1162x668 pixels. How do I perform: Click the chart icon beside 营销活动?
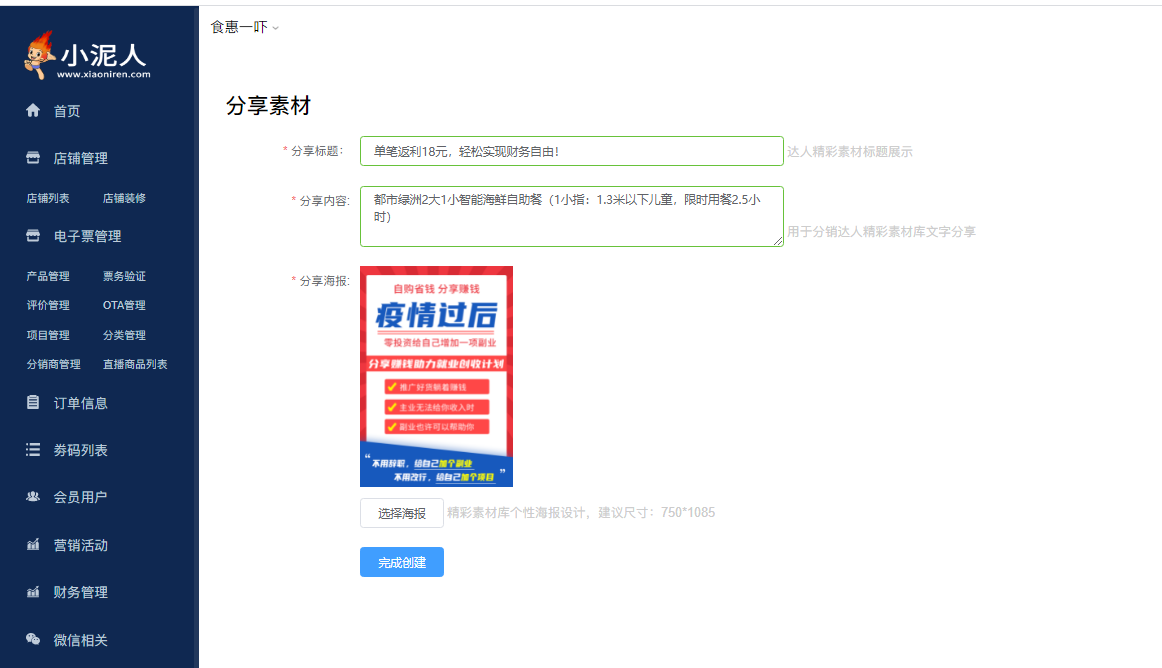point(33,545)
